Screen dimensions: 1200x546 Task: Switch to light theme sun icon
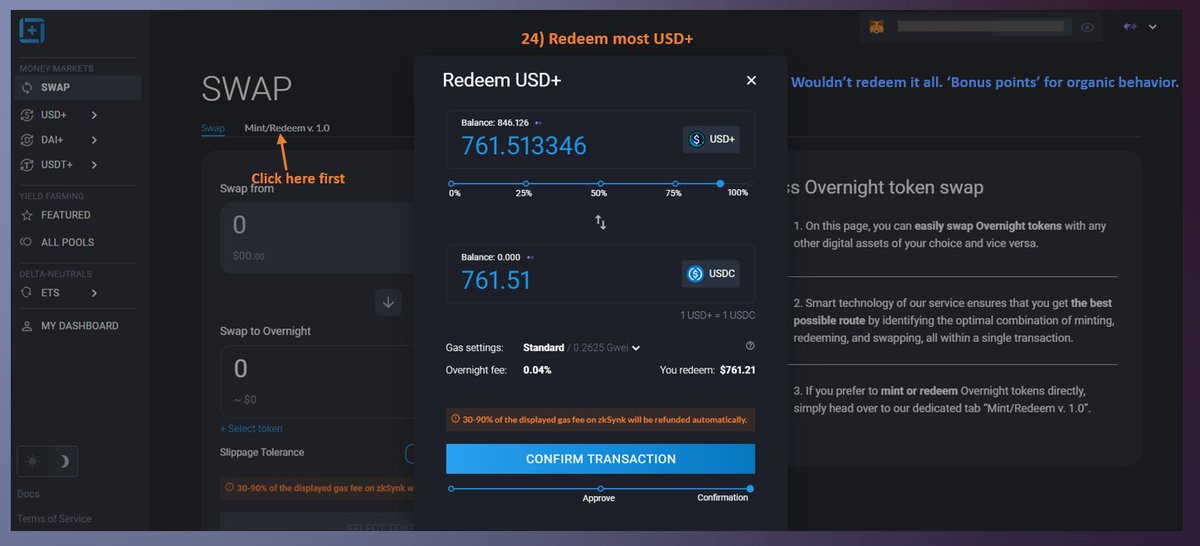click(x=33, y=461)
